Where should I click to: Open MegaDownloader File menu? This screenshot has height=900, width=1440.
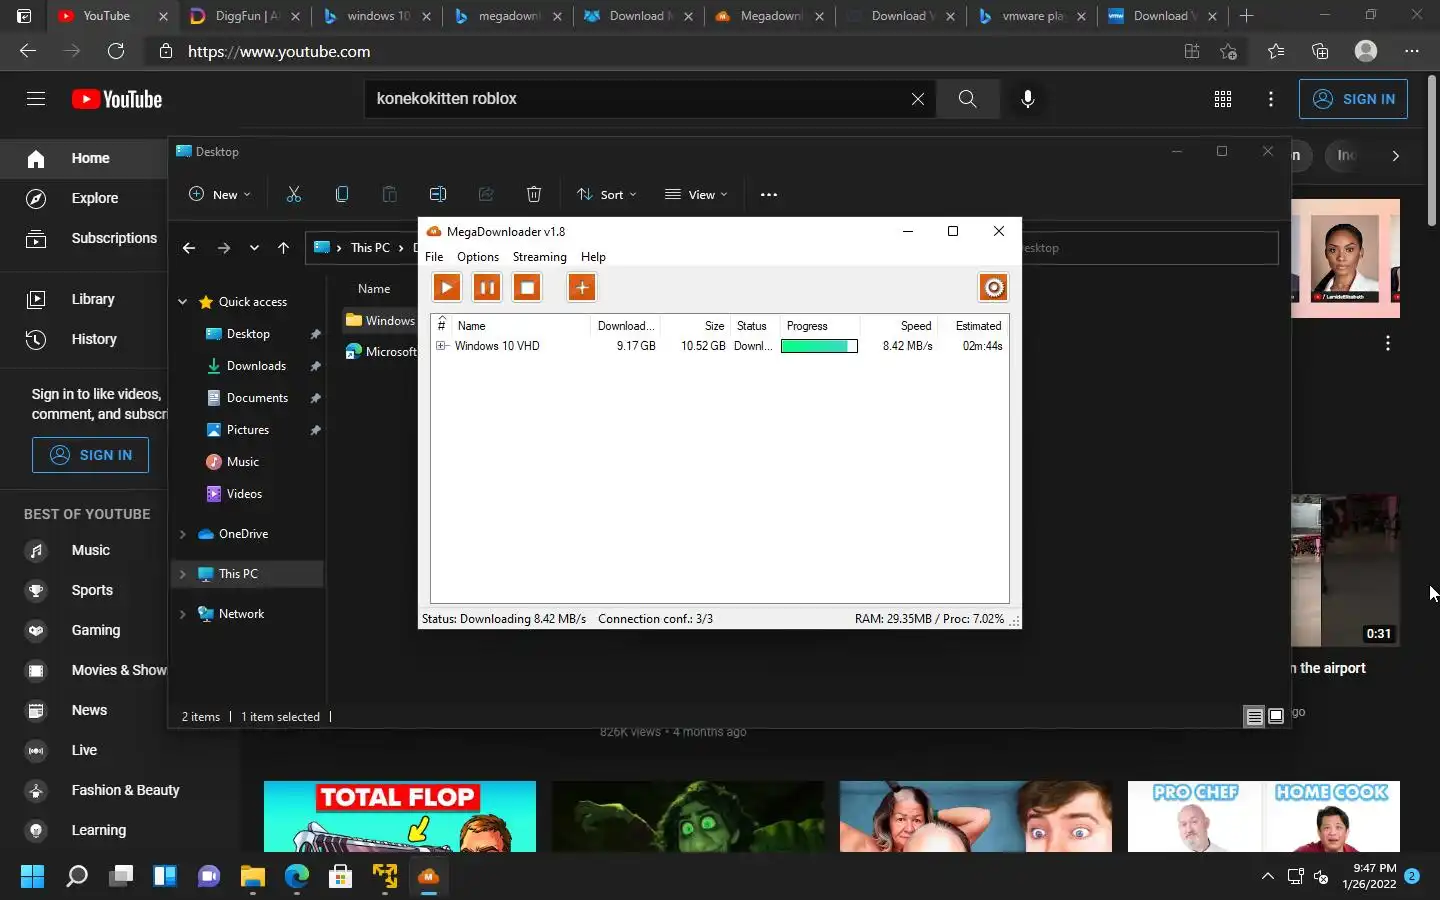(x=434, y=257)
